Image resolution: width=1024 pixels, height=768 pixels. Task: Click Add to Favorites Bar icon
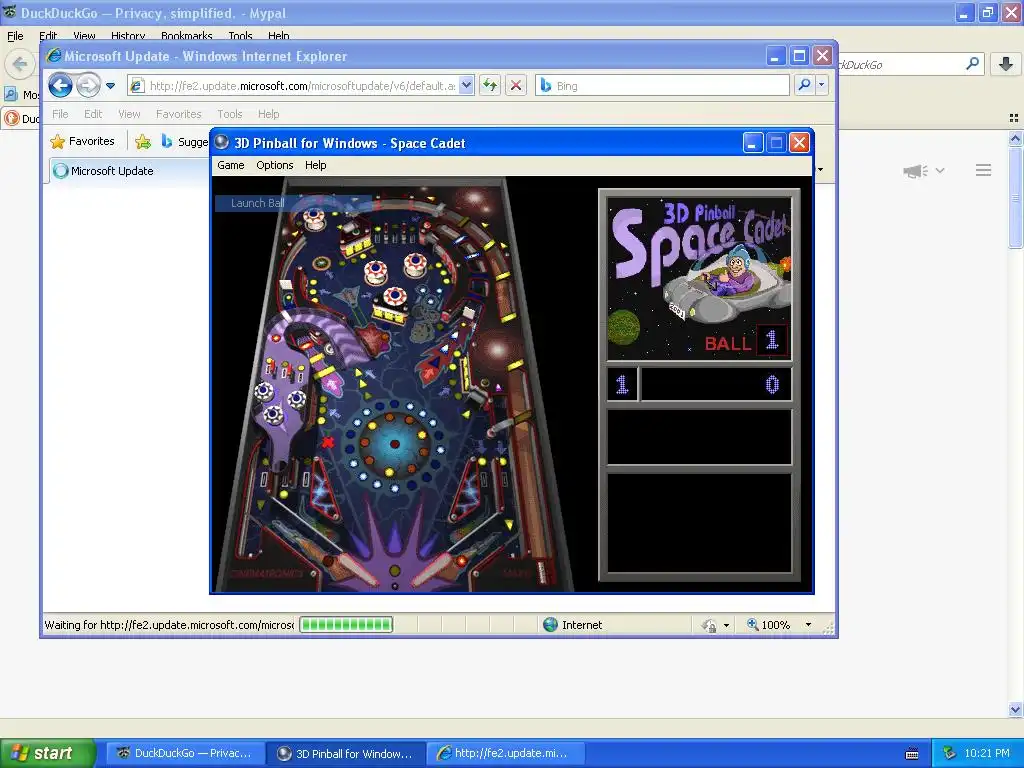pos(143,141)
